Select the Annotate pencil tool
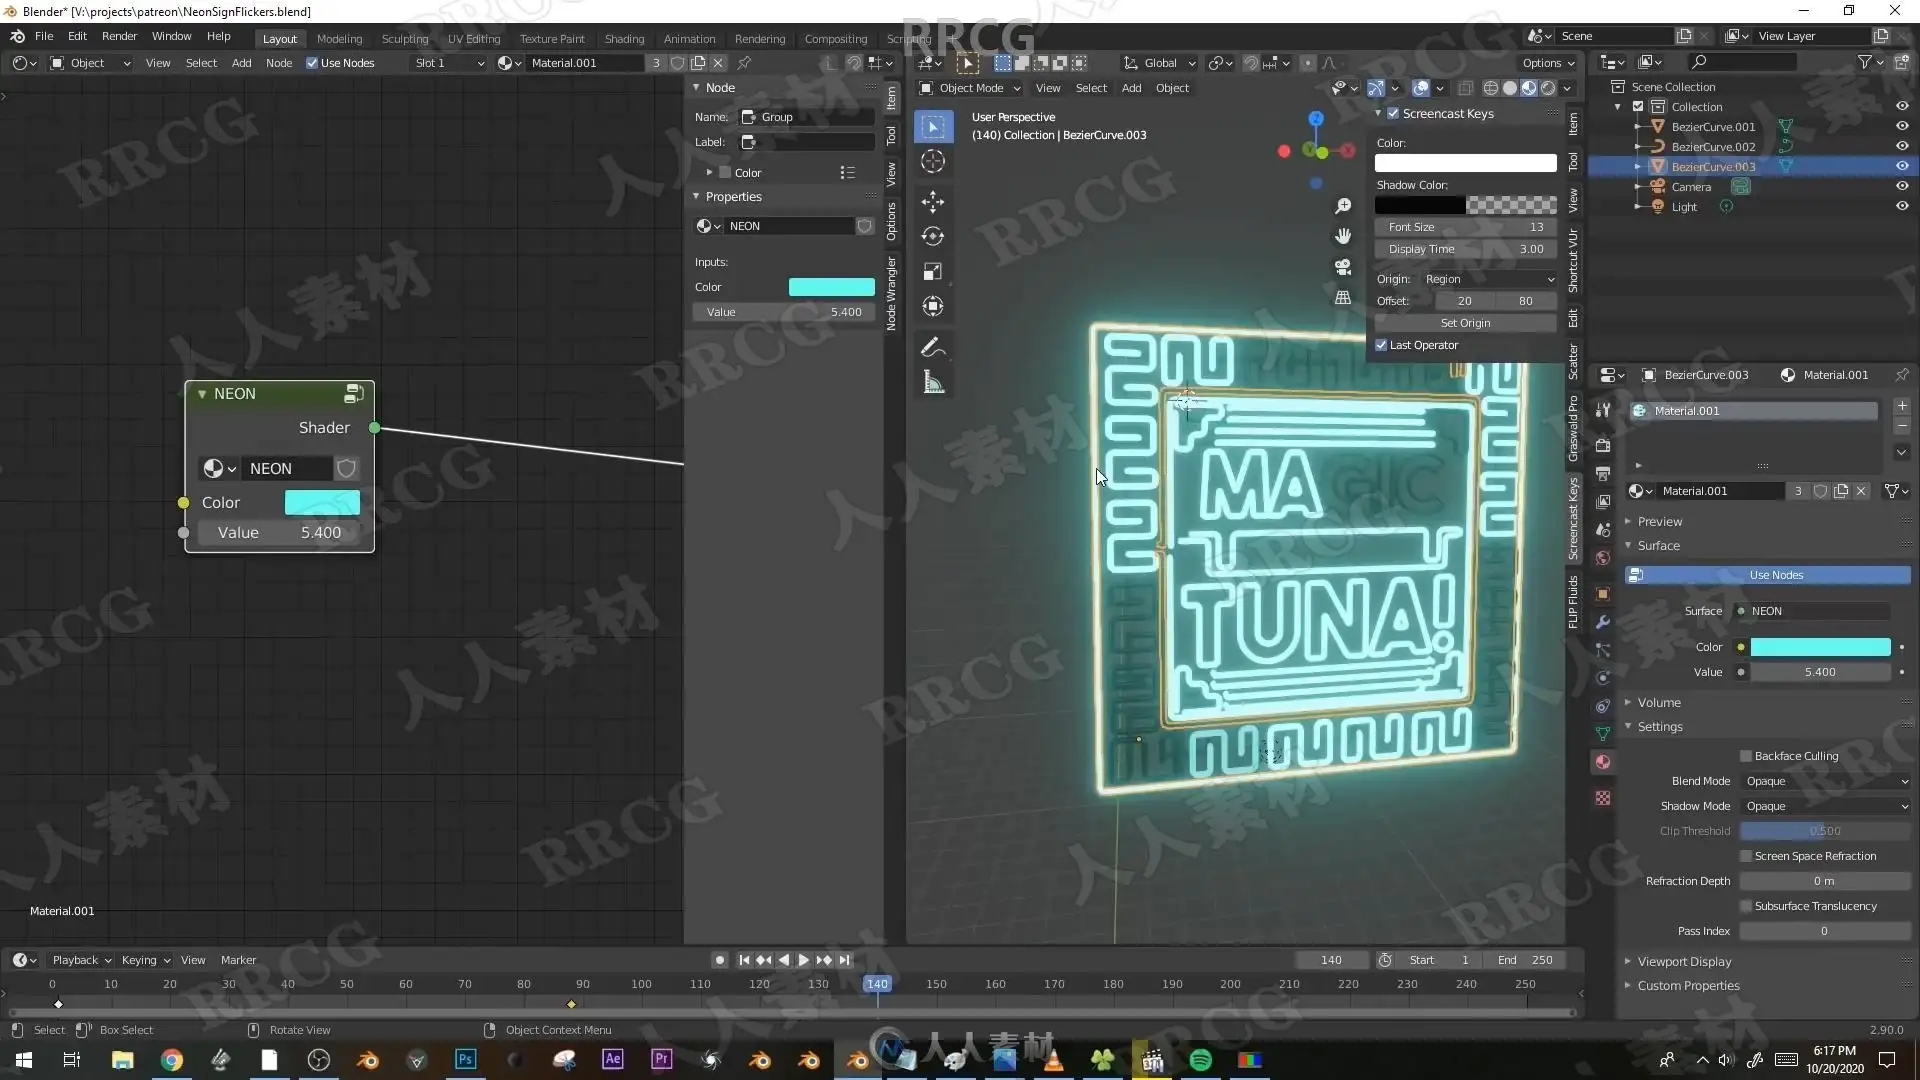Screen dimensions: 1920x1080 click(x=932, y=347)
